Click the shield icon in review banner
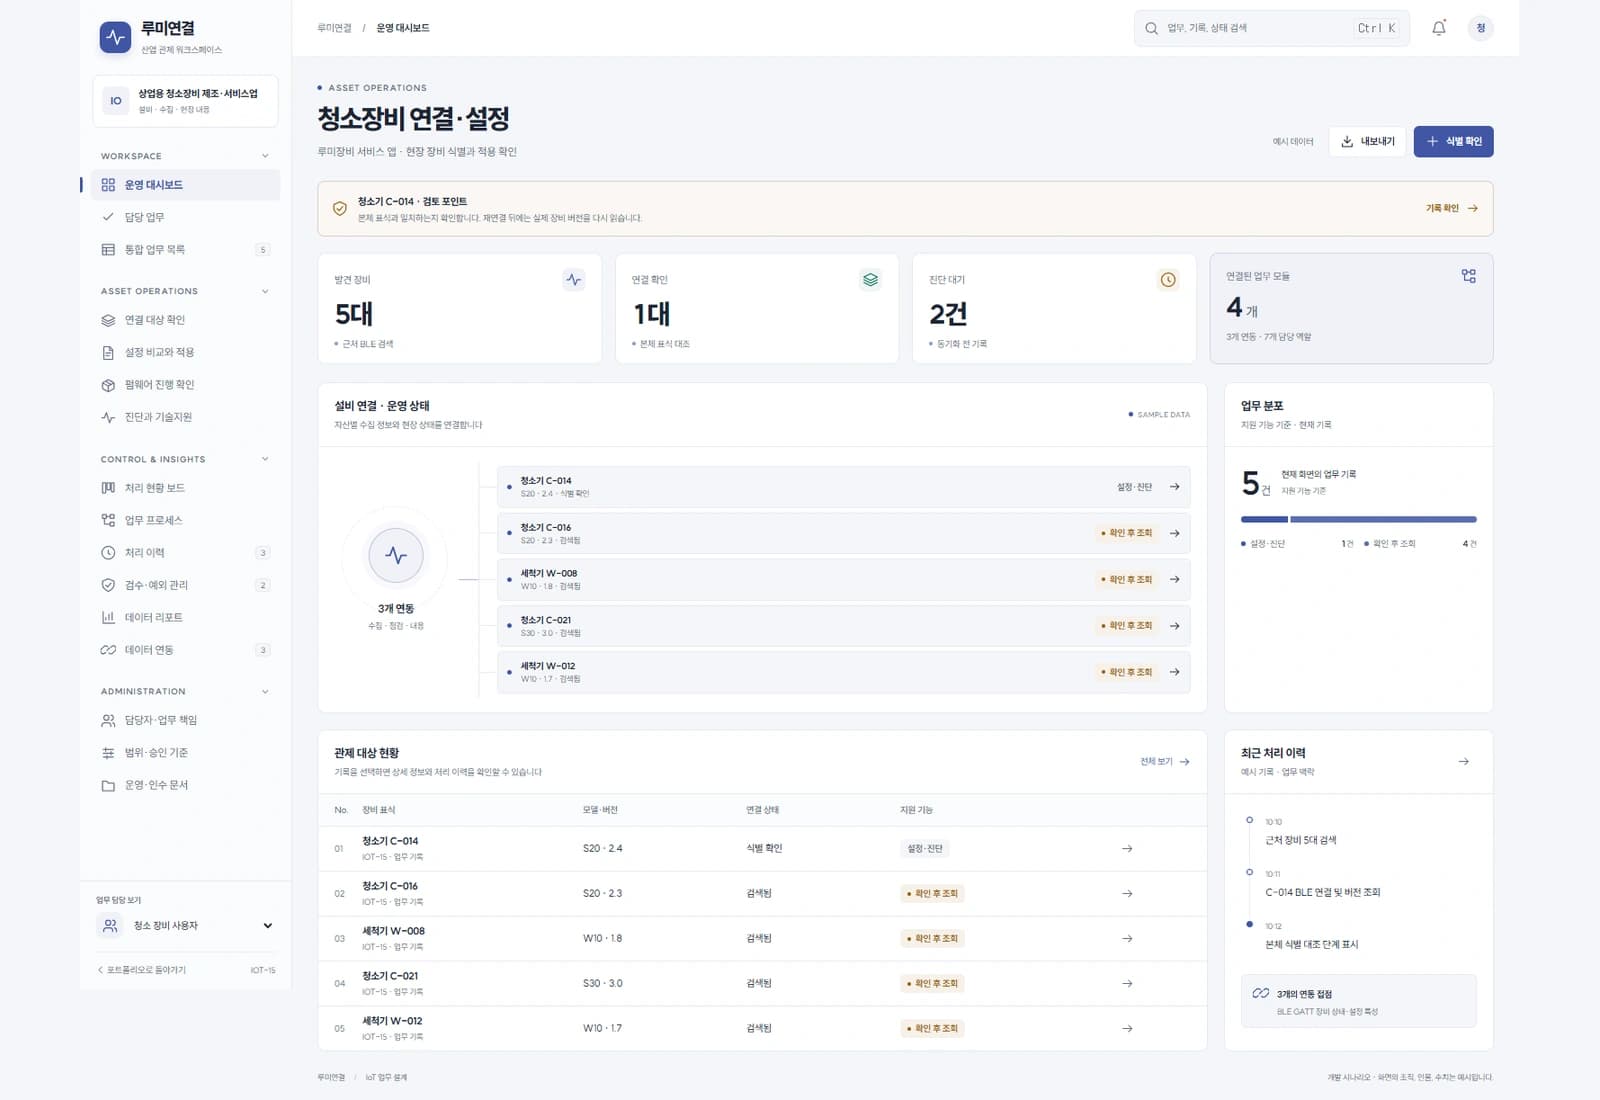The width and height of the screenshot is (1600, 1100). [340, 209]
